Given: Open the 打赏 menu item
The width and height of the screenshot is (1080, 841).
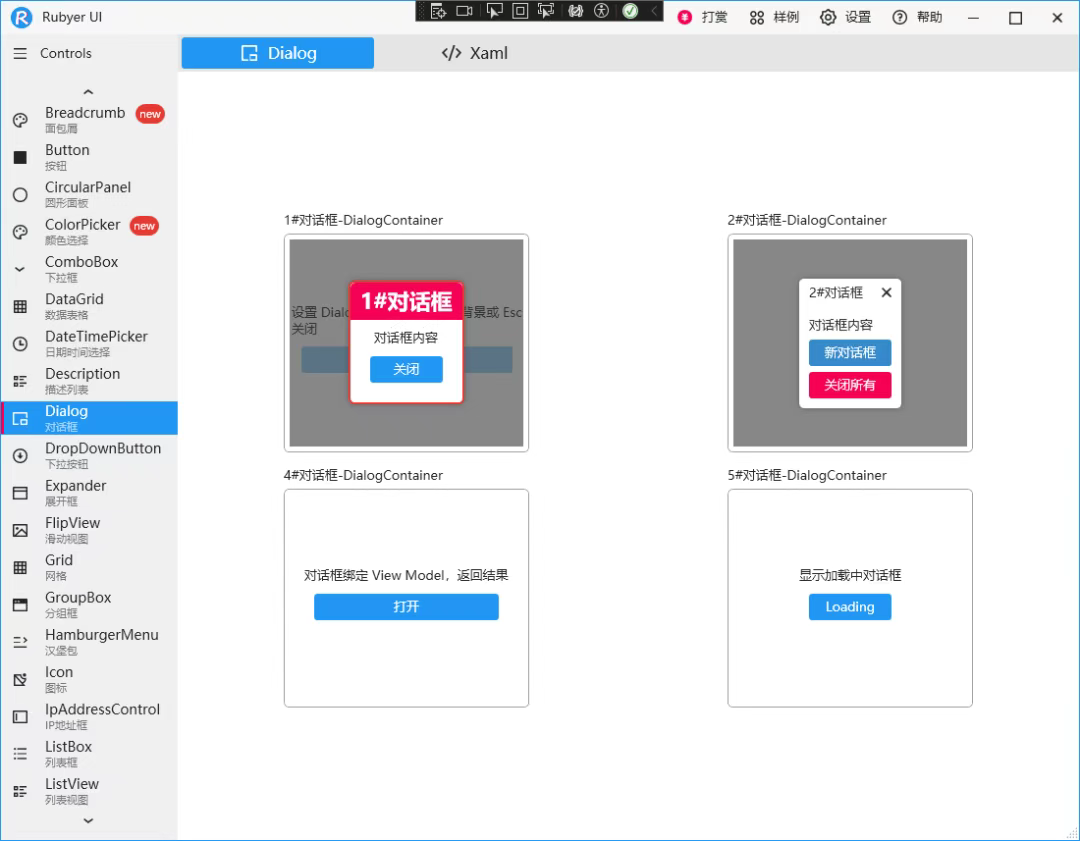Looking at the screenshot, I should point(703,17).
